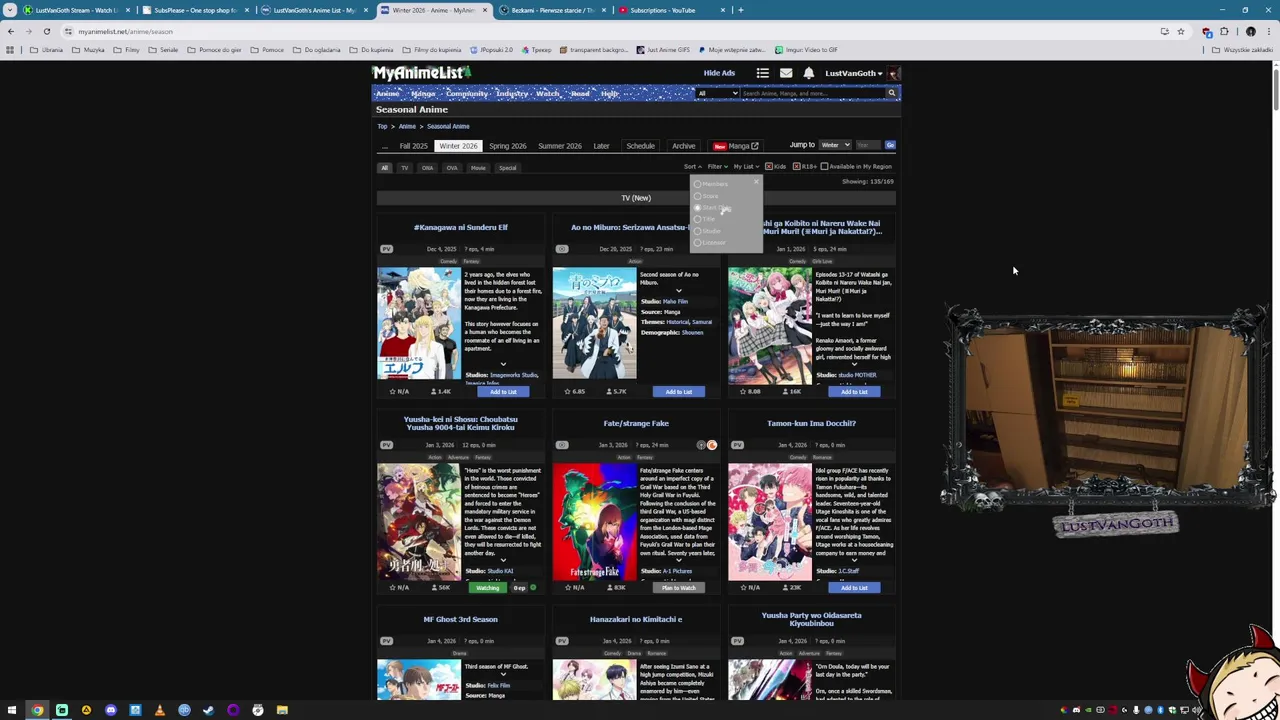The width and height of the screenshot is (1280, 720).
Task: Add #Kanagawa ni Sunderu Elf to list
Action: pyautogui.click(x=503, y=392)
